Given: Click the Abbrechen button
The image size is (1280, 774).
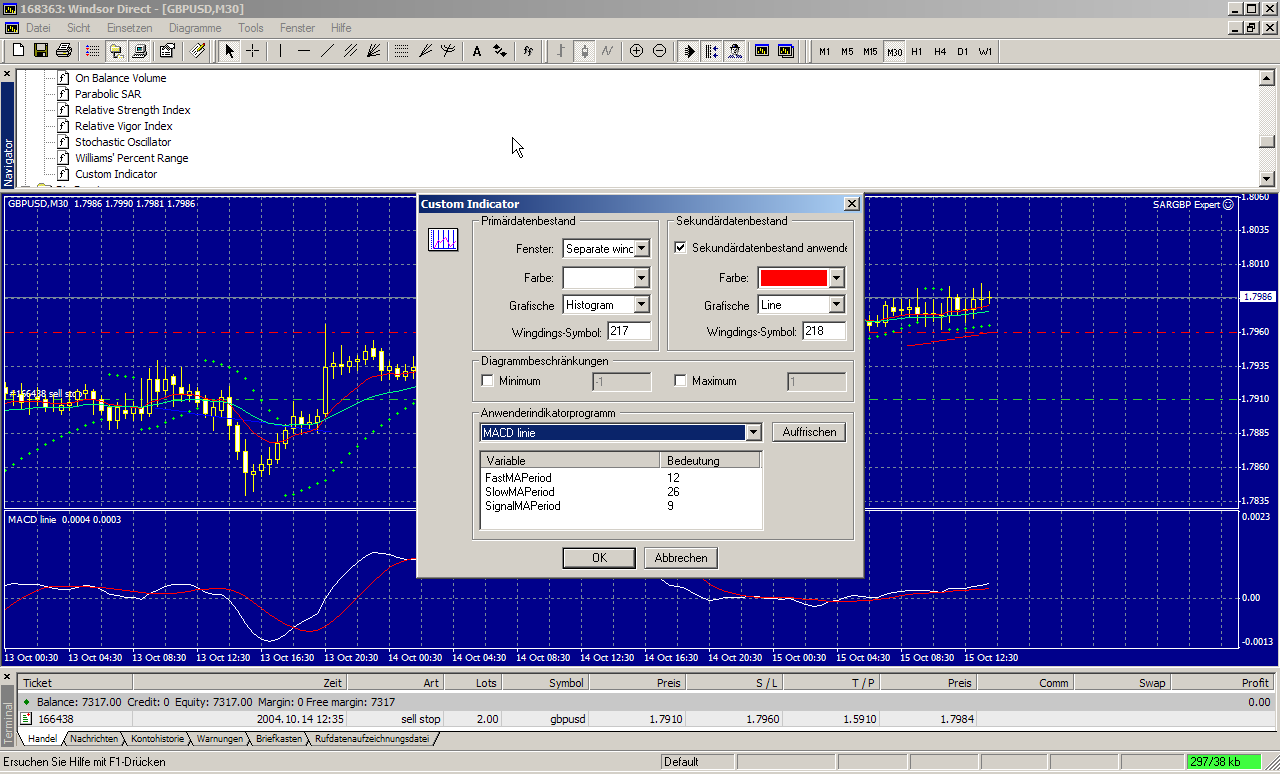Looking at the screenshot, I should pyautogui.click(x=680, y=558).
